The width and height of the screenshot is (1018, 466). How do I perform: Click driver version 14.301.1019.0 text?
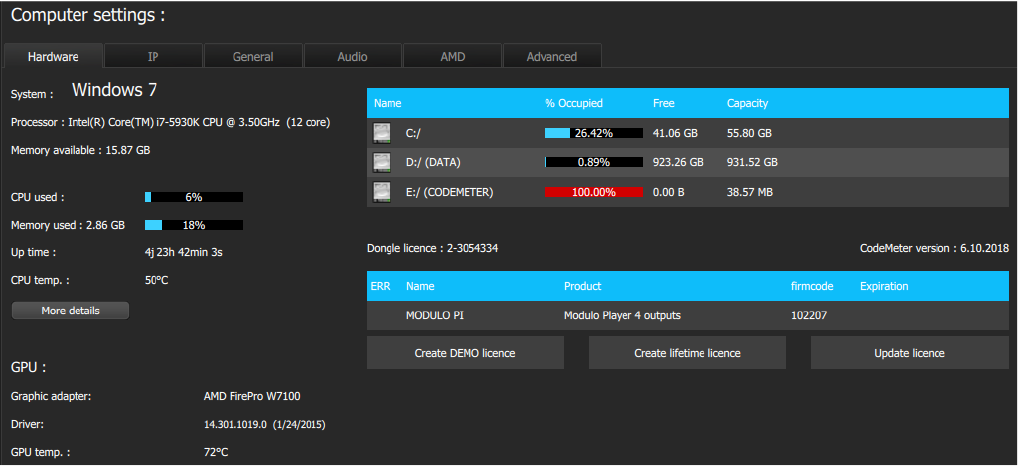264,425
